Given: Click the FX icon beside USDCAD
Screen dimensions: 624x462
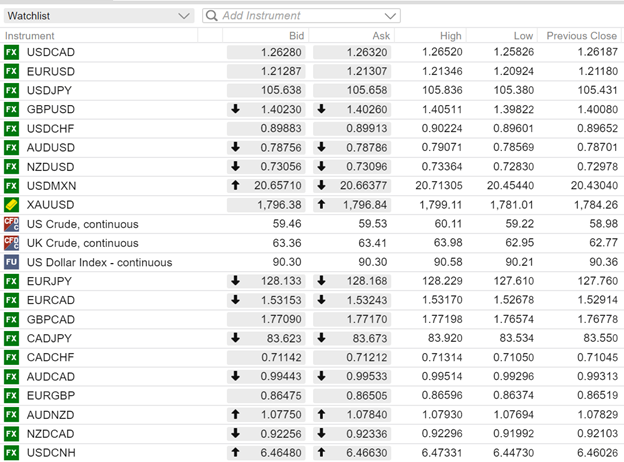Looking at the screenshot, I should tap(12, 52).
